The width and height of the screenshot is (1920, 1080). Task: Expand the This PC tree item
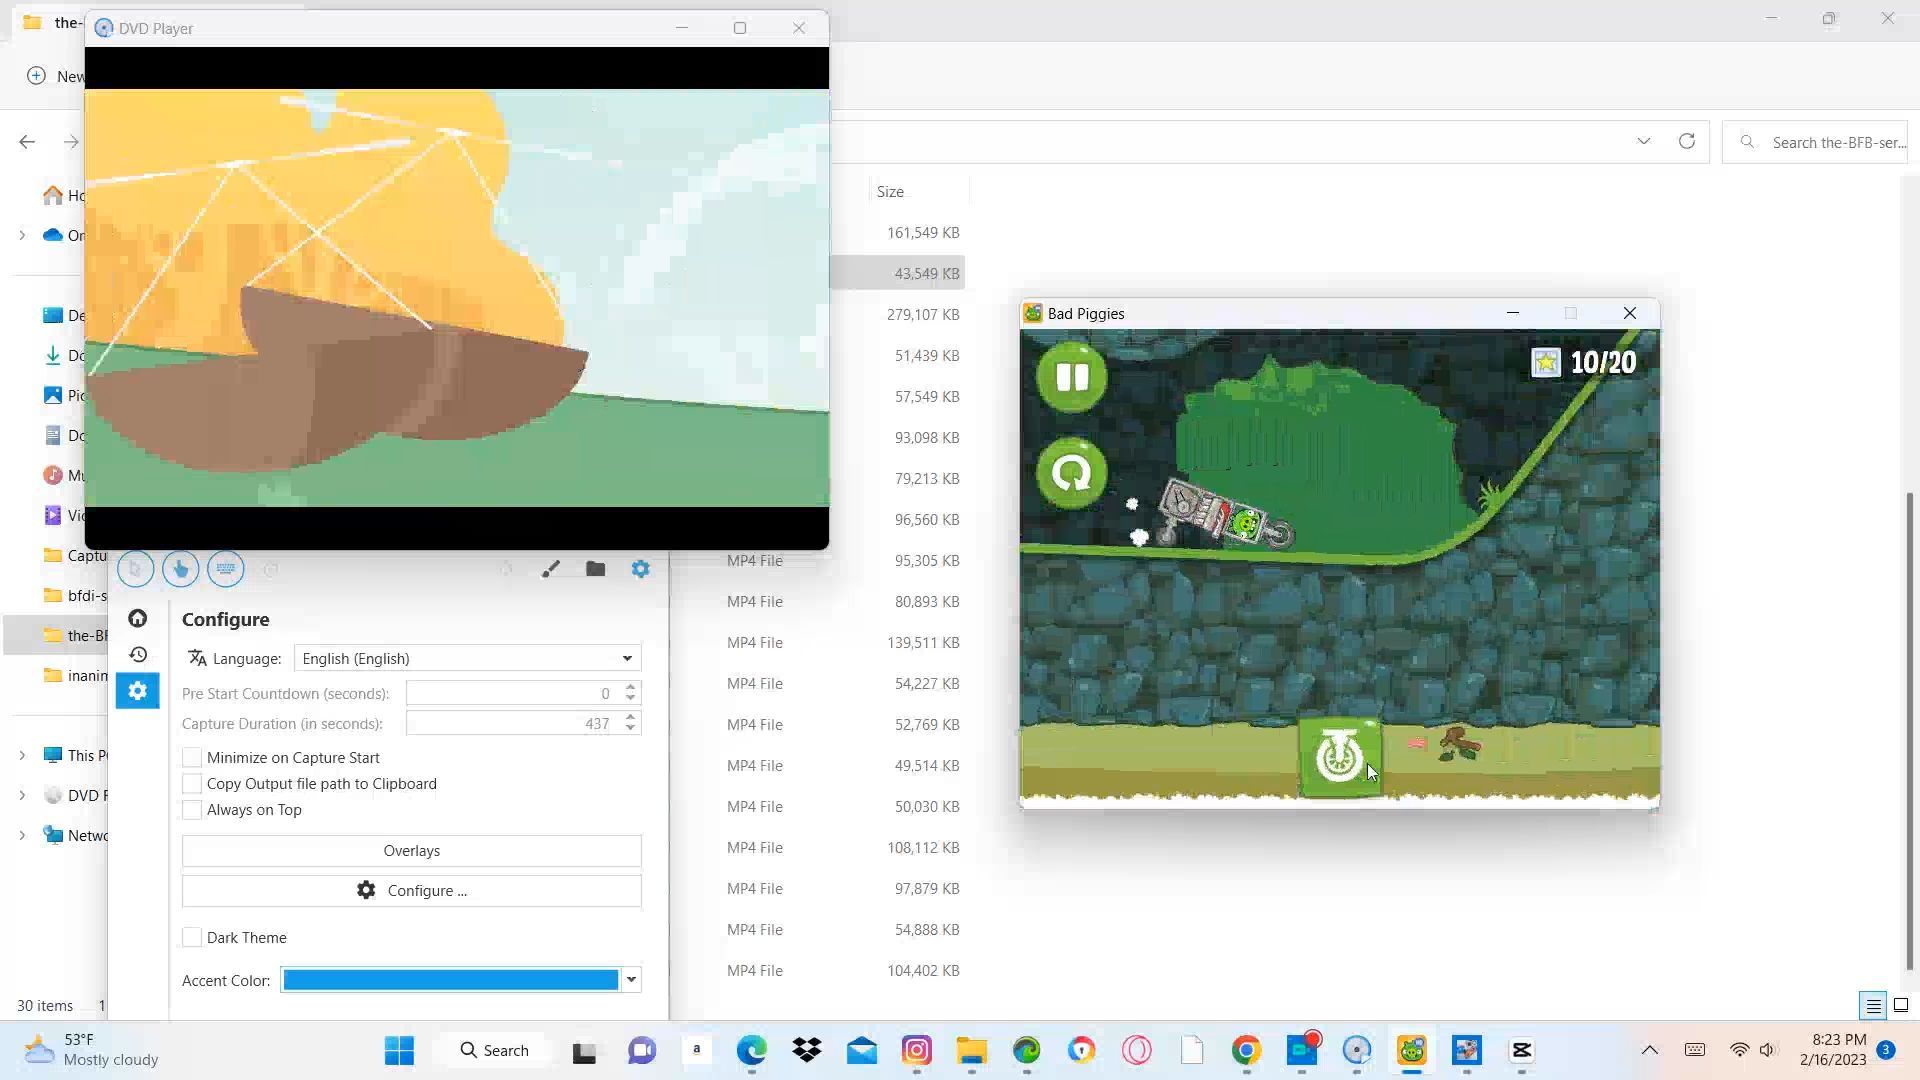[x=22, y=756]
